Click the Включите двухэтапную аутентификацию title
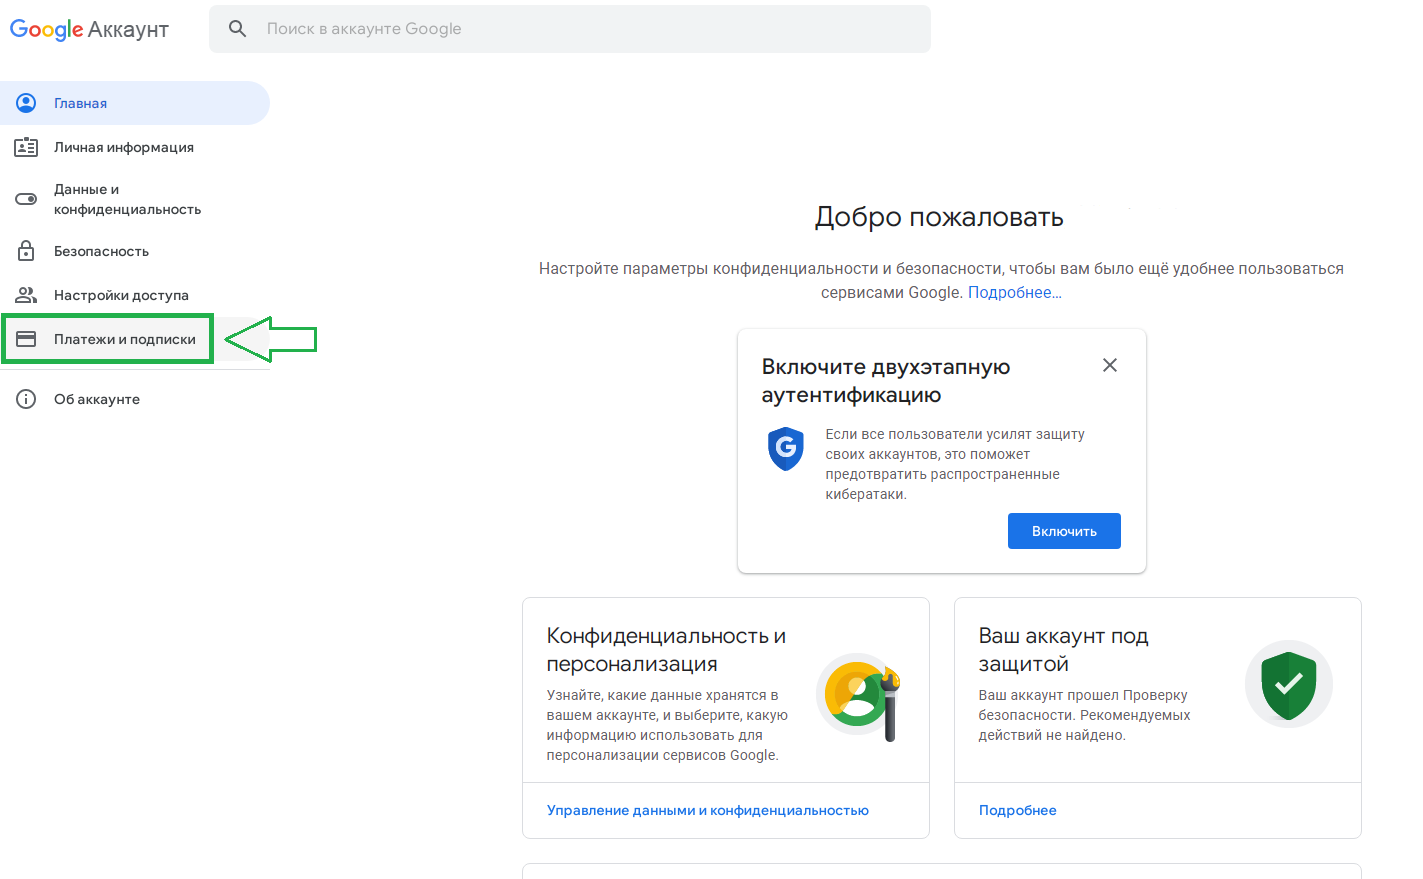Image resolution: width=1423 pixels, height=879 pixels. pyautogui.click(x=886, y=381)
